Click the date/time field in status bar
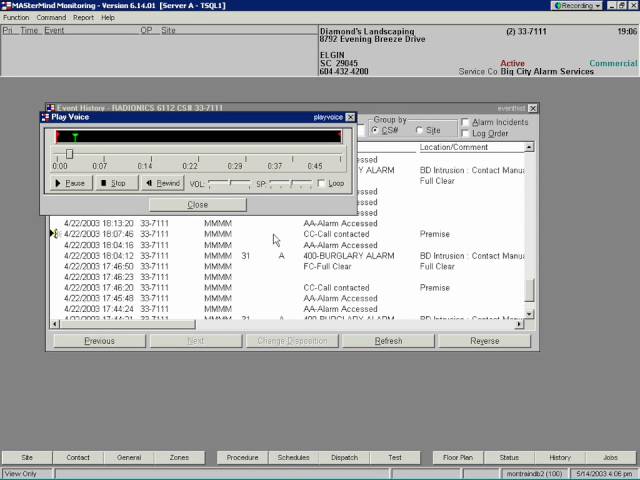Image resolution: width=640 pixels, height=480 pixels. pyautogui.click(x=604, y=474)
